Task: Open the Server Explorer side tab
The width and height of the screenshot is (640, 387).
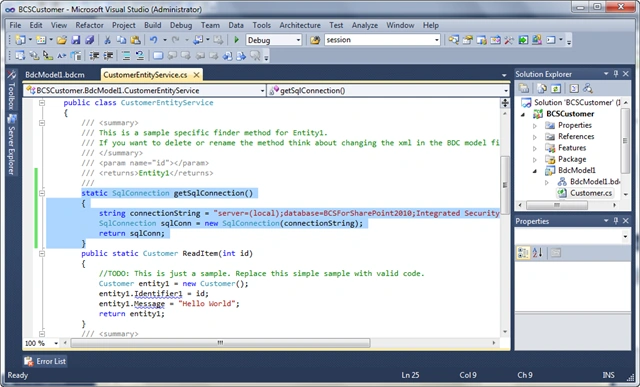Action: tap(11, 145)
